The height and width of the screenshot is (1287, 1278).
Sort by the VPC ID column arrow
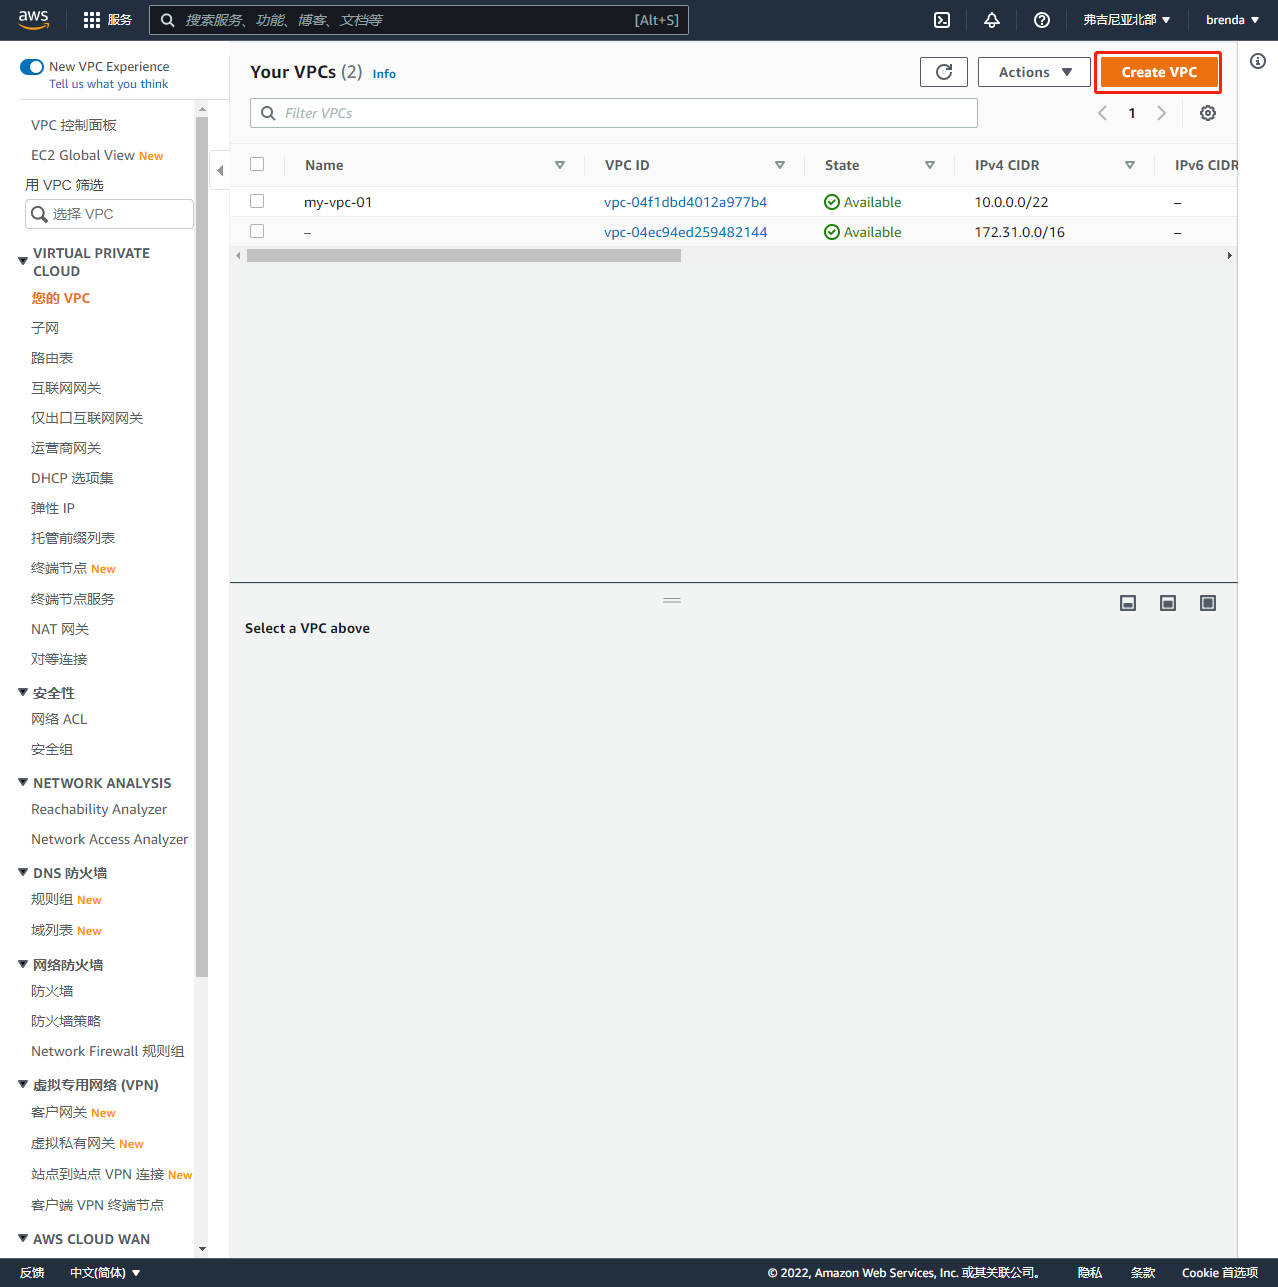[780, 165]
